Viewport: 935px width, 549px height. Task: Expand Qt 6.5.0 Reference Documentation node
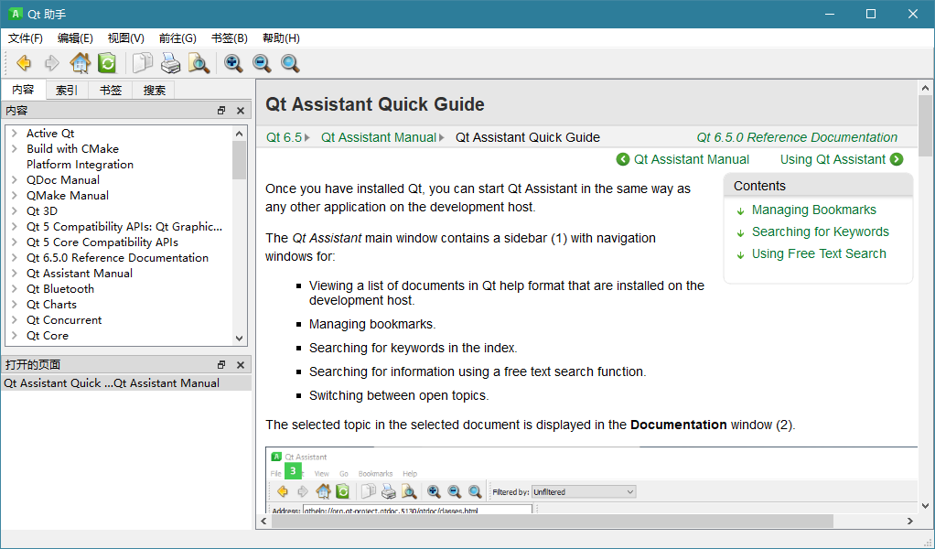tap(14, 258)
